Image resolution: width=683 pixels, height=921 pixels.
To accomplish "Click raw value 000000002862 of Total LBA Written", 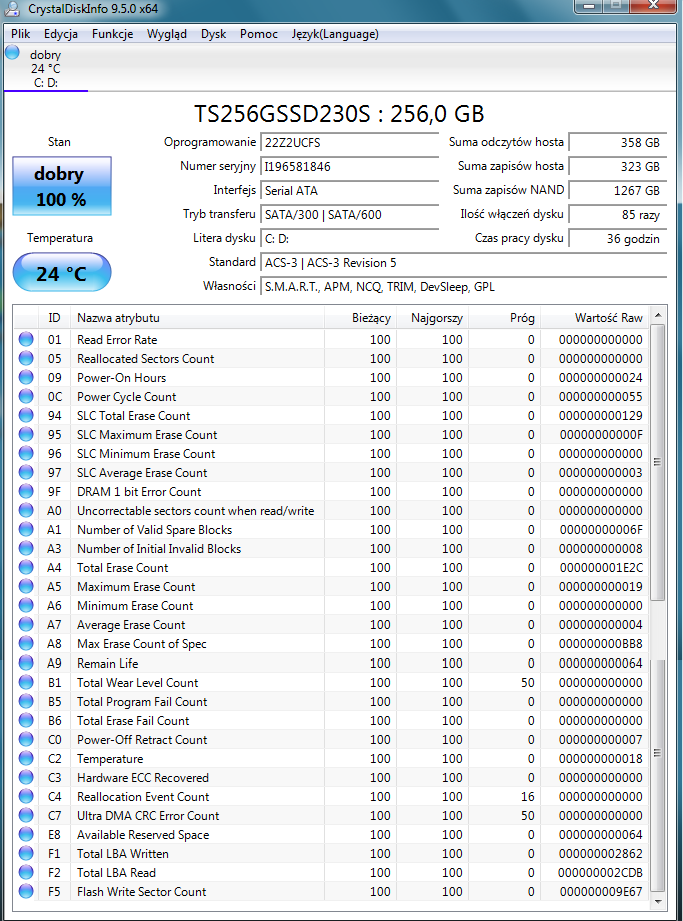I will [600, 853].
